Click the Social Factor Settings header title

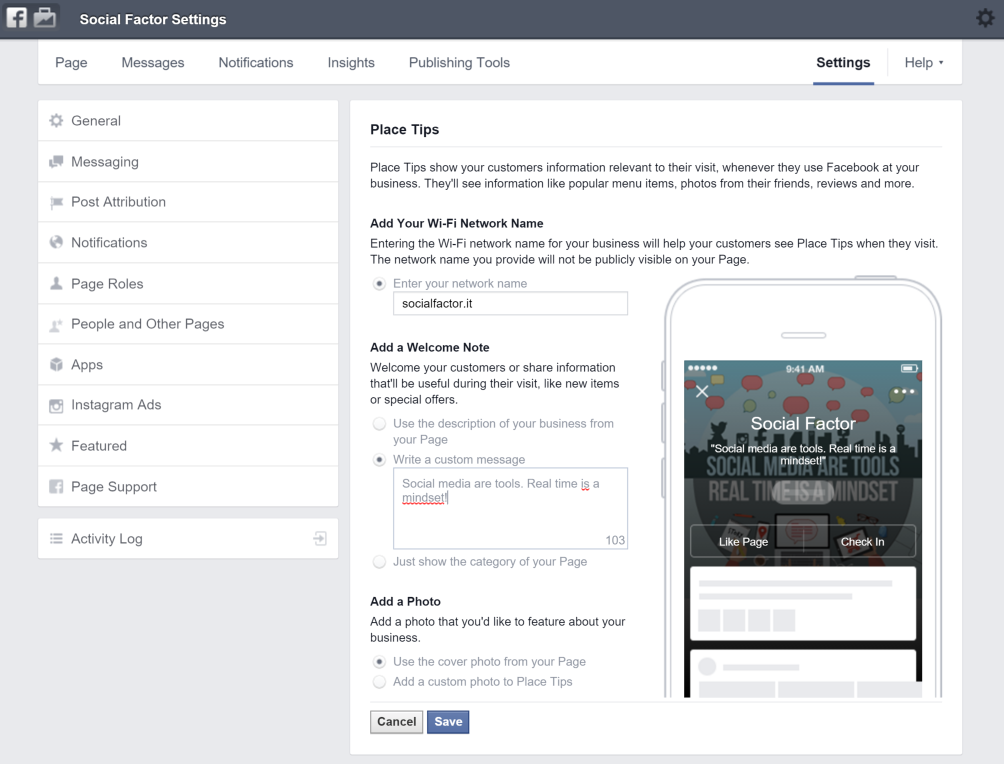[153, 19]
